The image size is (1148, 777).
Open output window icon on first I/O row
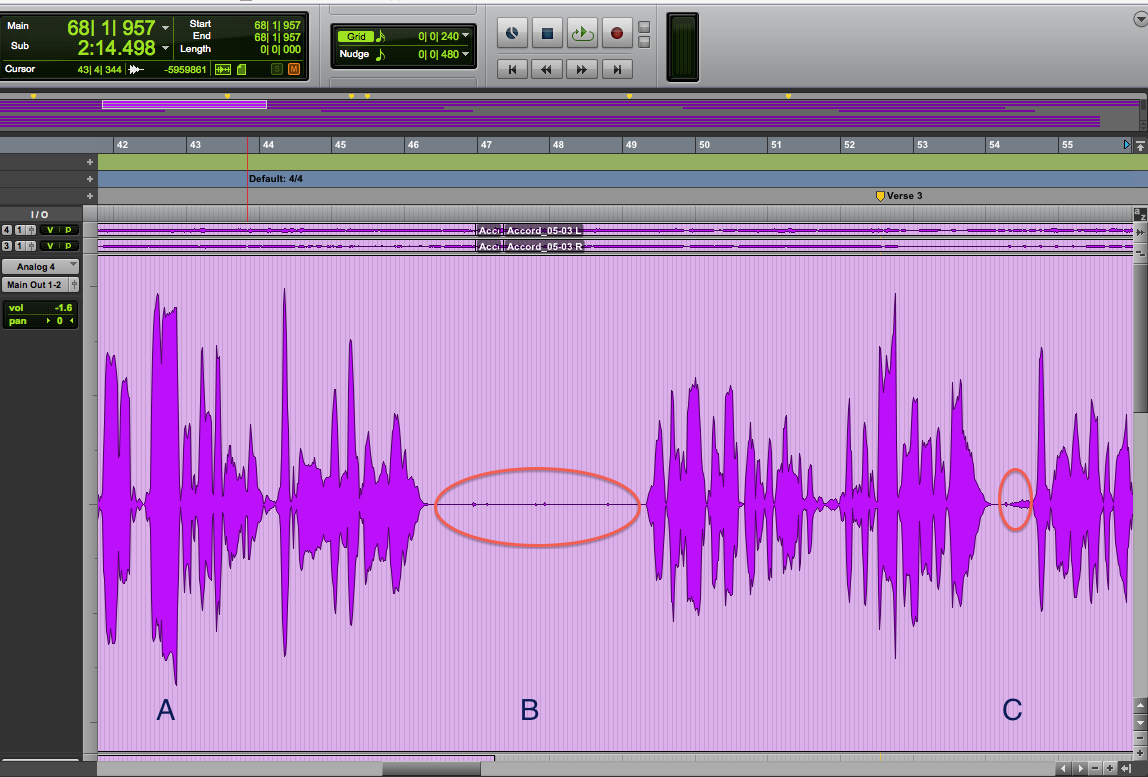tap(31, 230)
